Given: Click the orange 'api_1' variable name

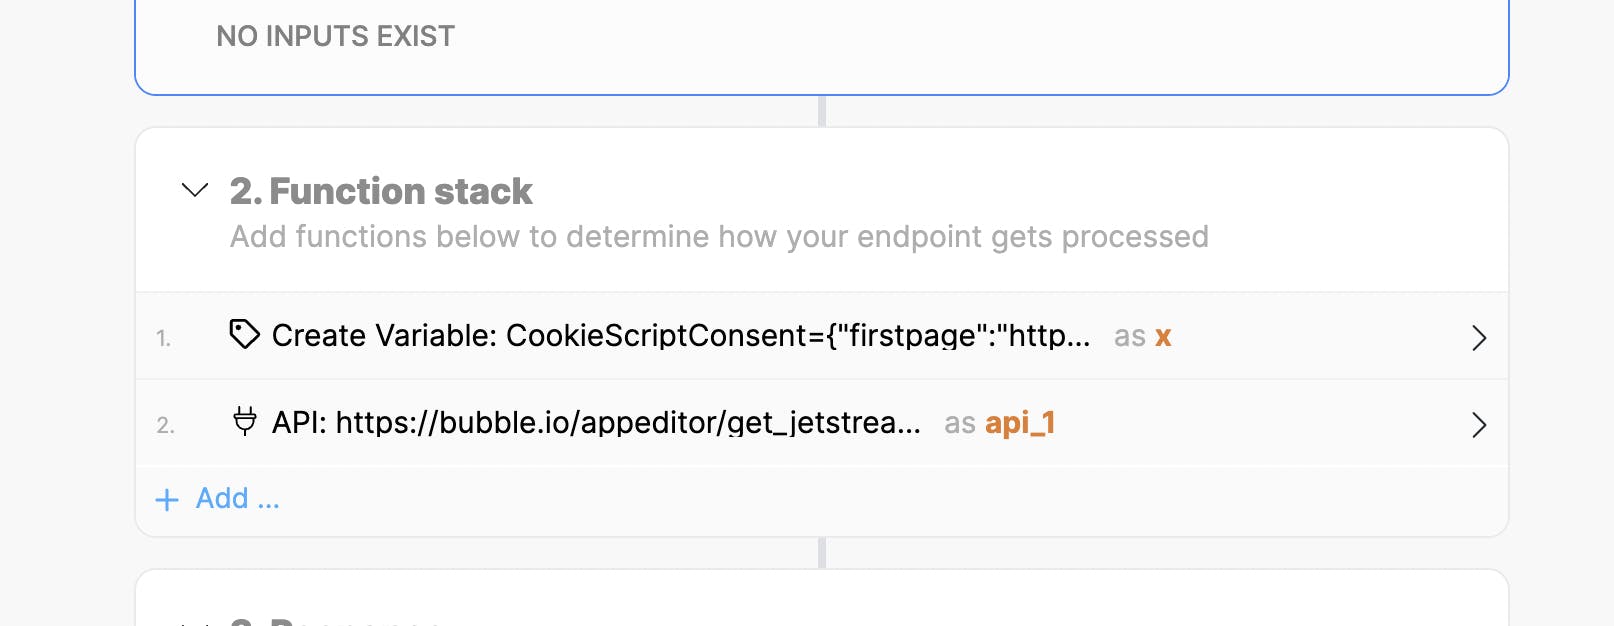Looking at the screenshot, I should point(1020,423).
